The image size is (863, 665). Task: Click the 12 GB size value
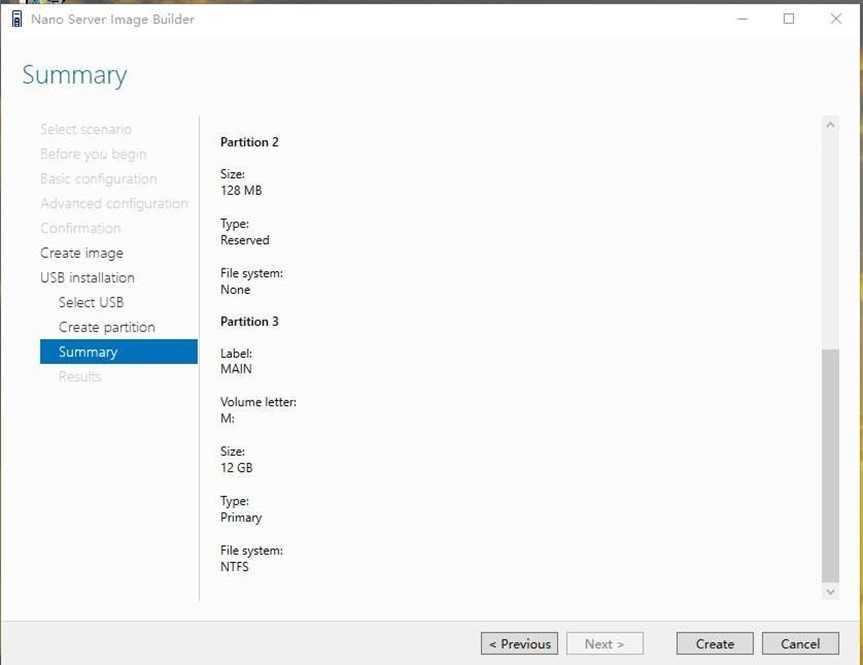237,468
